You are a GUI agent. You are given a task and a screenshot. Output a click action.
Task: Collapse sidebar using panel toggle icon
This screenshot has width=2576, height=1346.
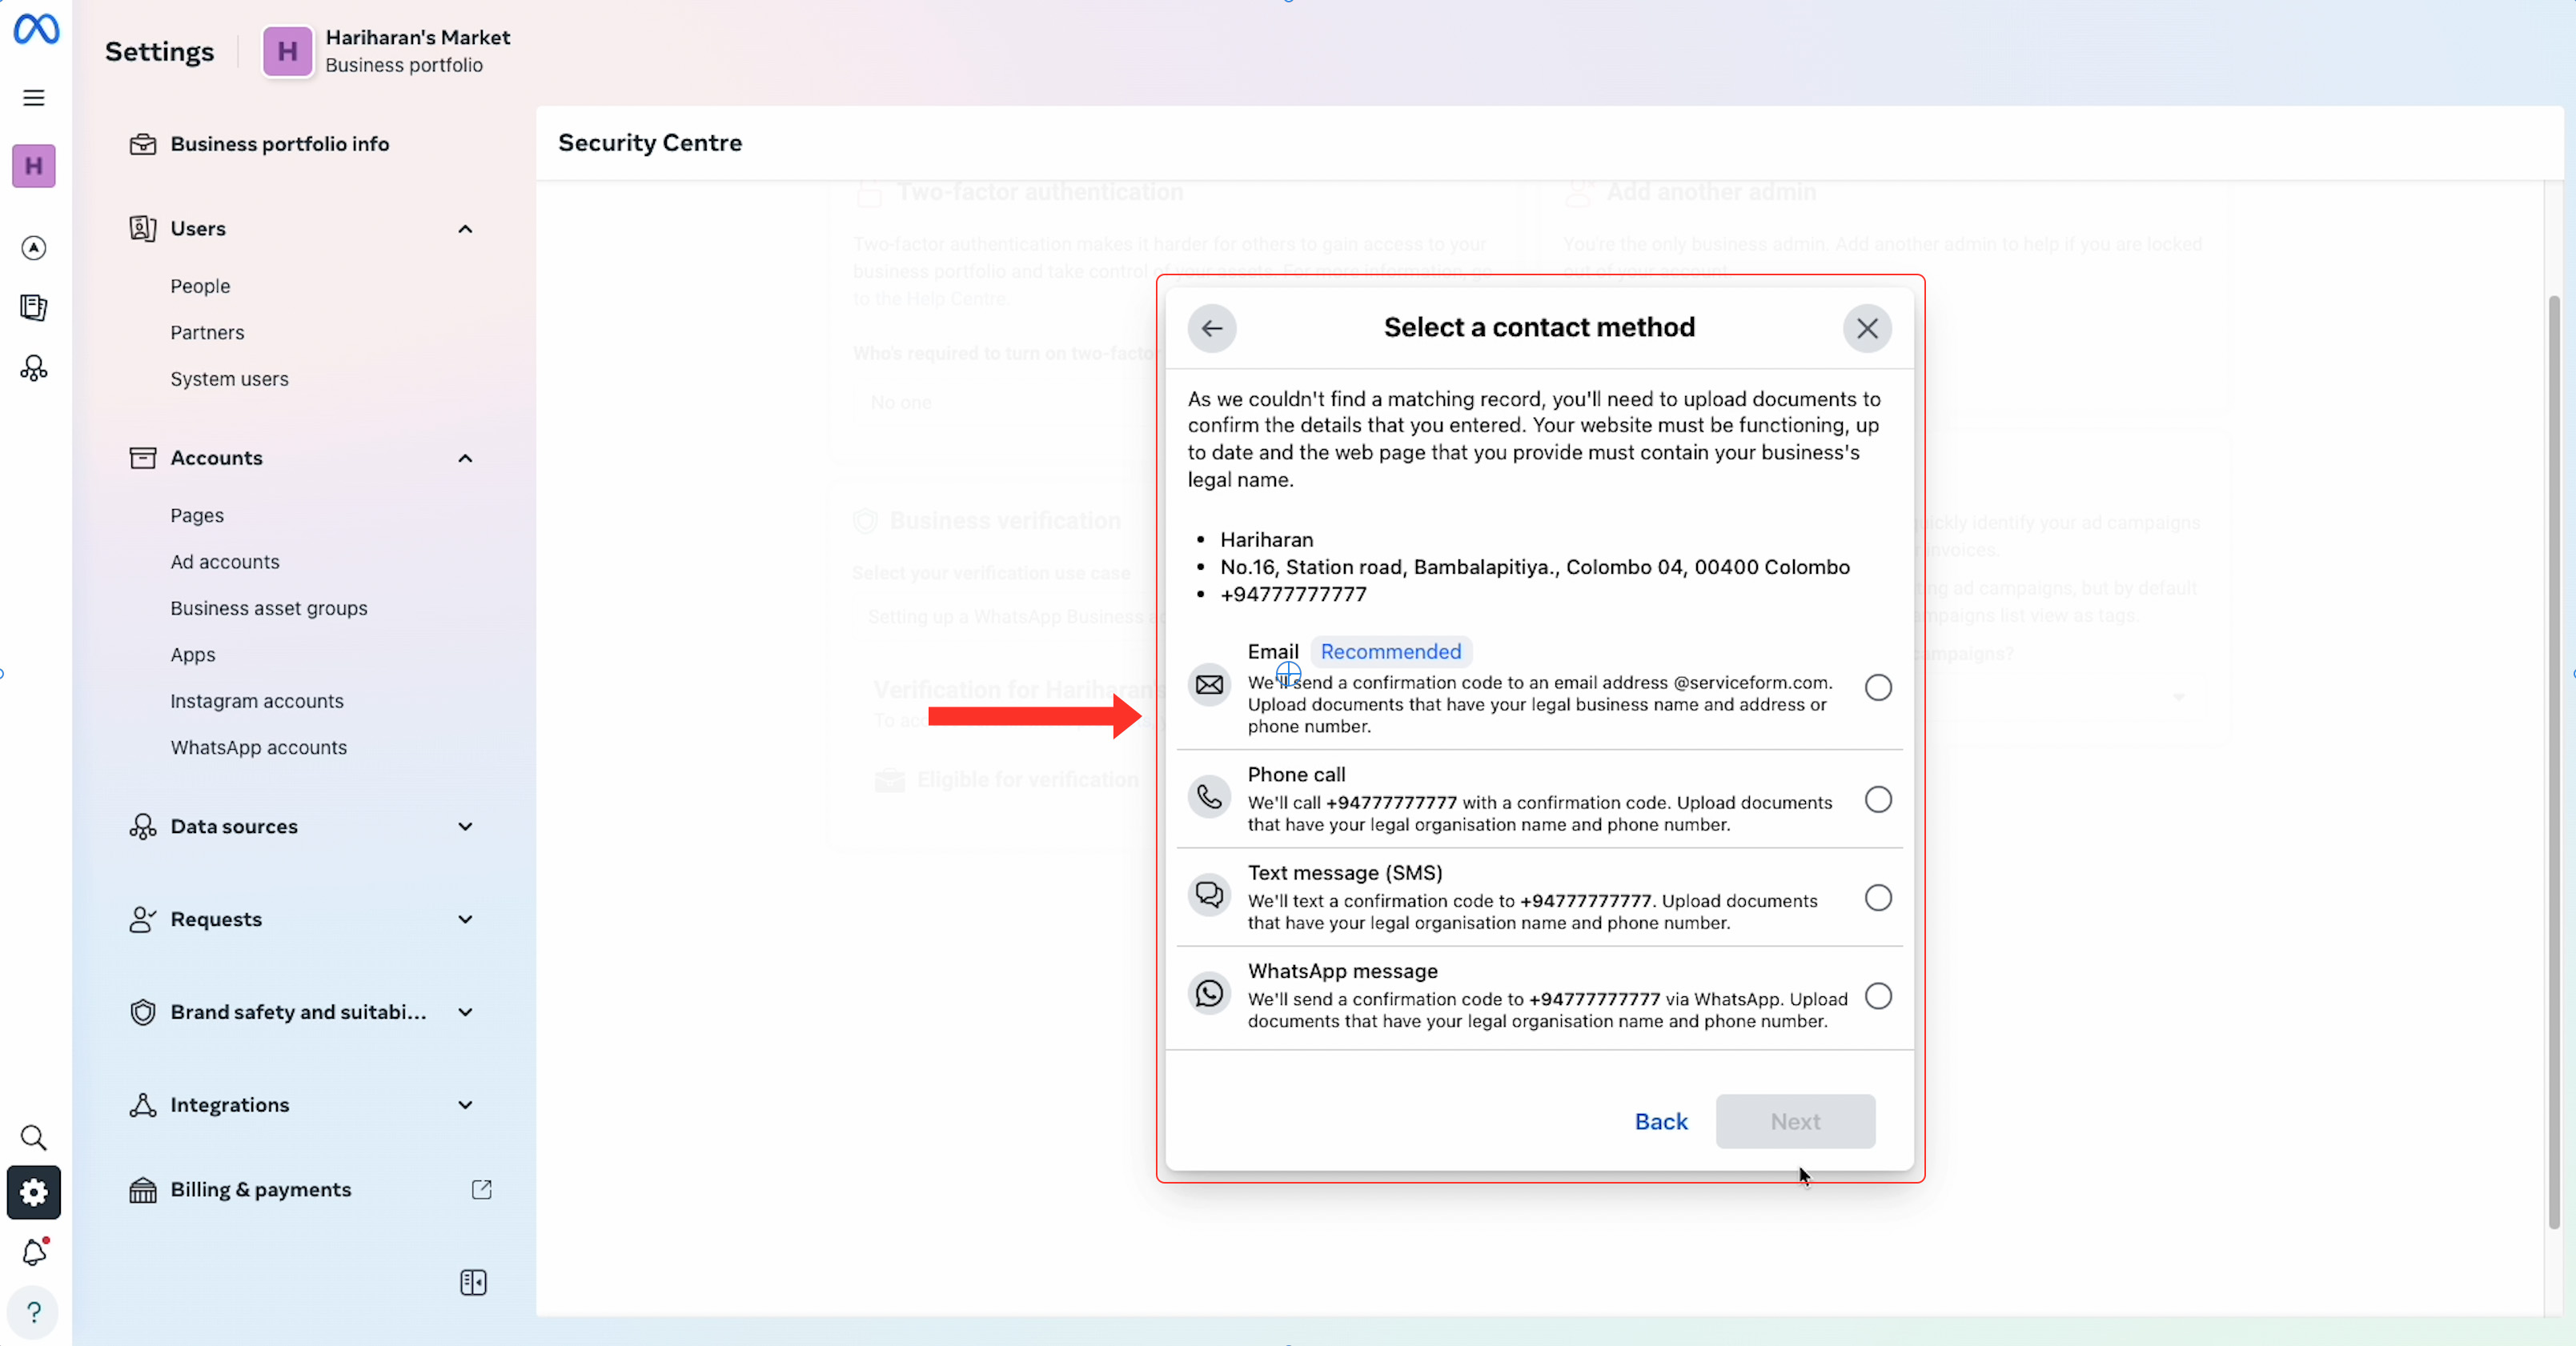(473, 1282)
